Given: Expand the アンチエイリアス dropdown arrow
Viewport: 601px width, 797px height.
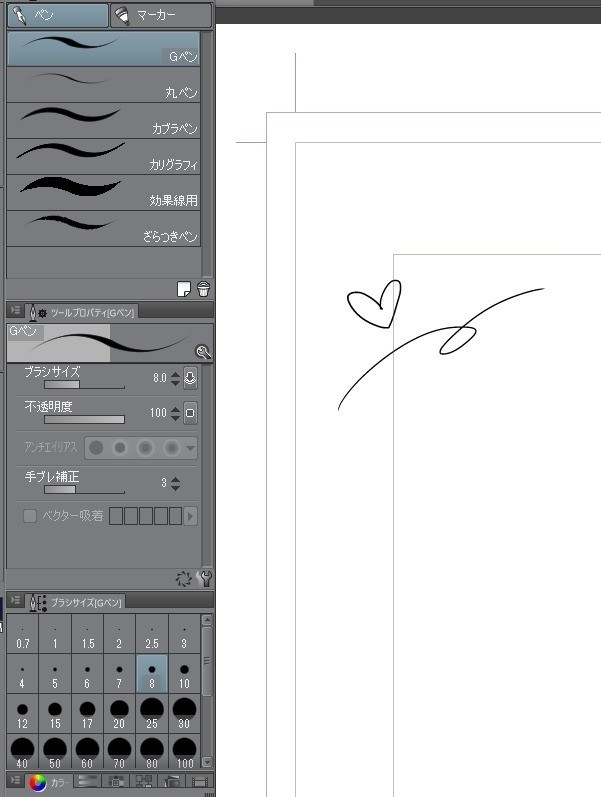Looking at the screenshot, I should [x=190, y=447].
